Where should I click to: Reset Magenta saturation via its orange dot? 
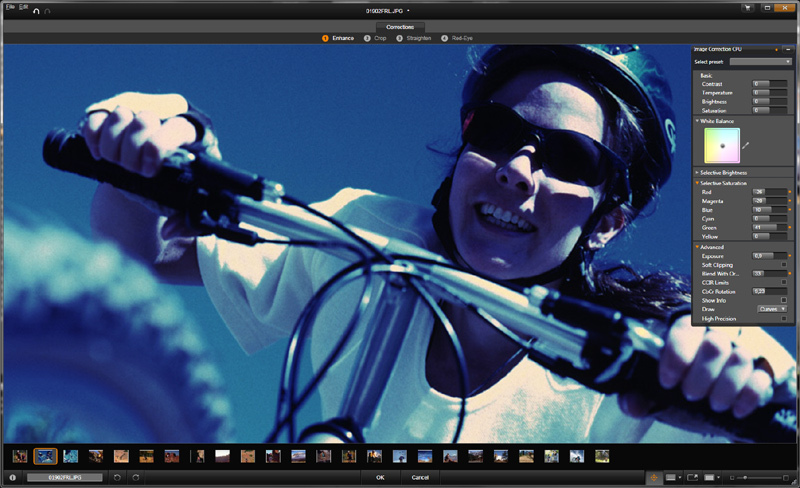[790, 201]
